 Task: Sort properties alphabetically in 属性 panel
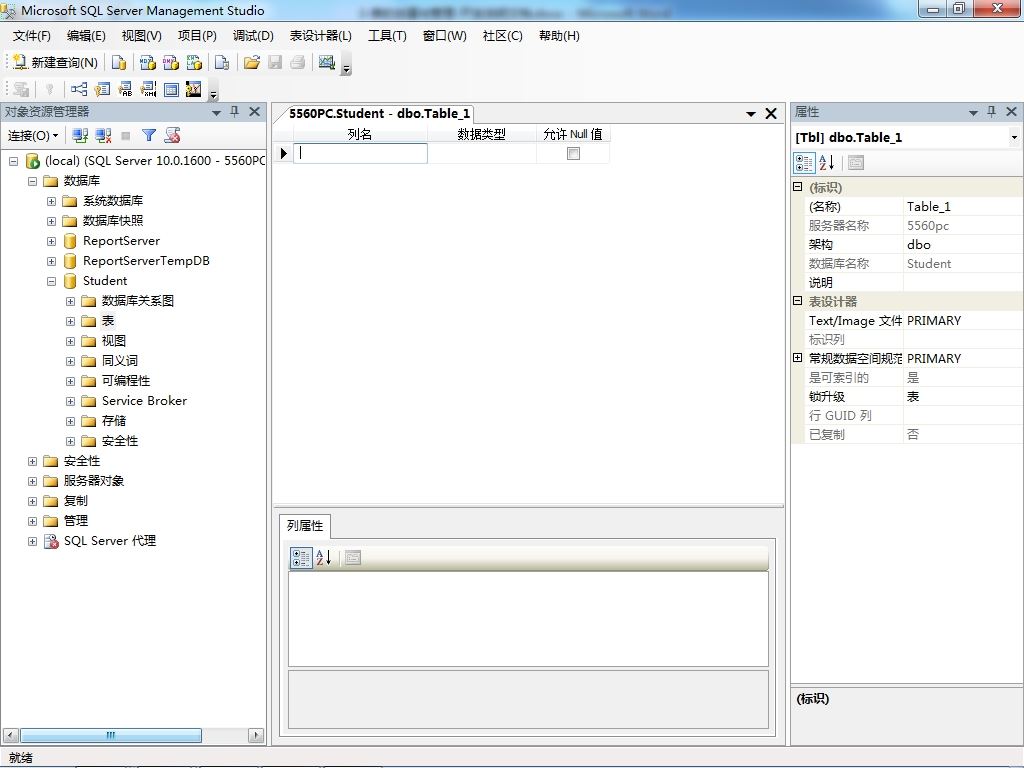pos(827,163)
